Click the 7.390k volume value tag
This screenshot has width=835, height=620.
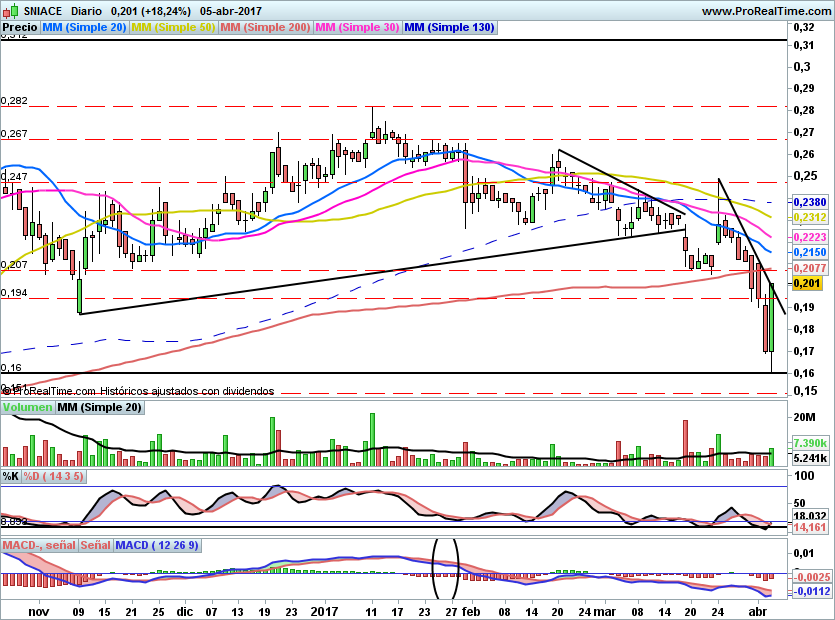(x=810, y=443)
